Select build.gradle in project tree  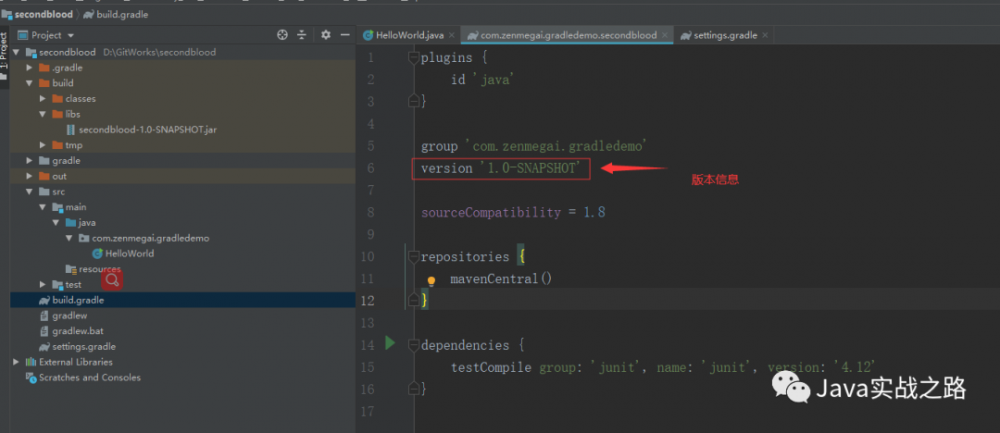click(x=78, y=300)
